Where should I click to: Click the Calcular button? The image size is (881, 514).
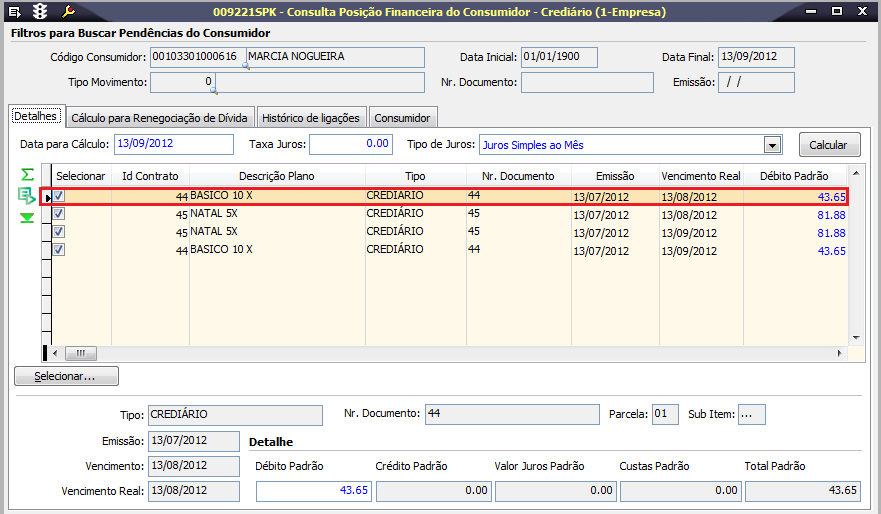click(829, 145)
